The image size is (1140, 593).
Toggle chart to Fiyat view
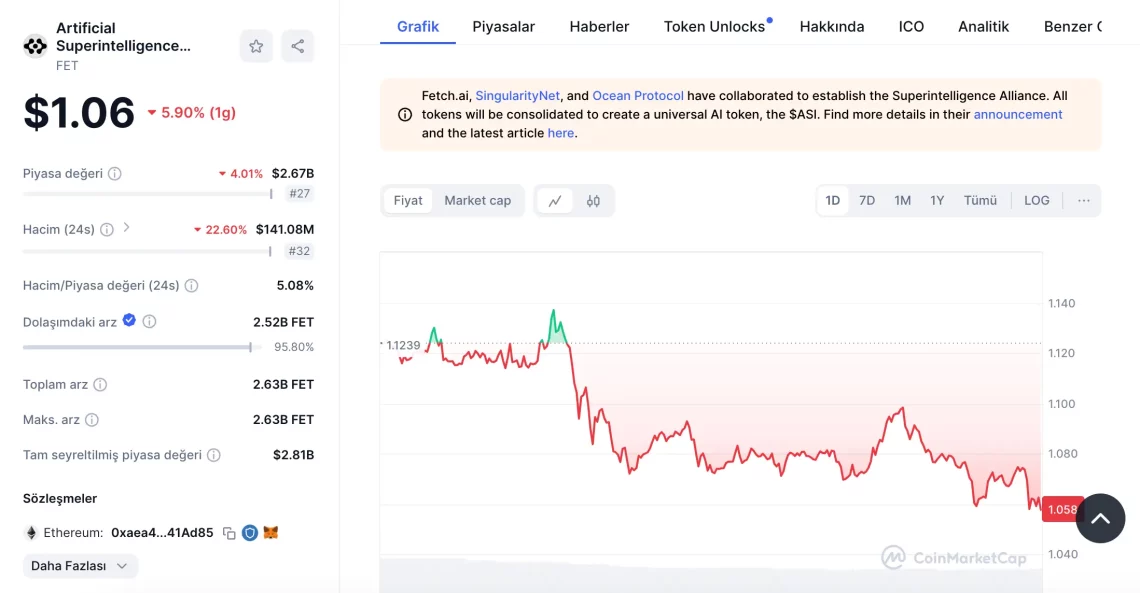pos(408,201)
